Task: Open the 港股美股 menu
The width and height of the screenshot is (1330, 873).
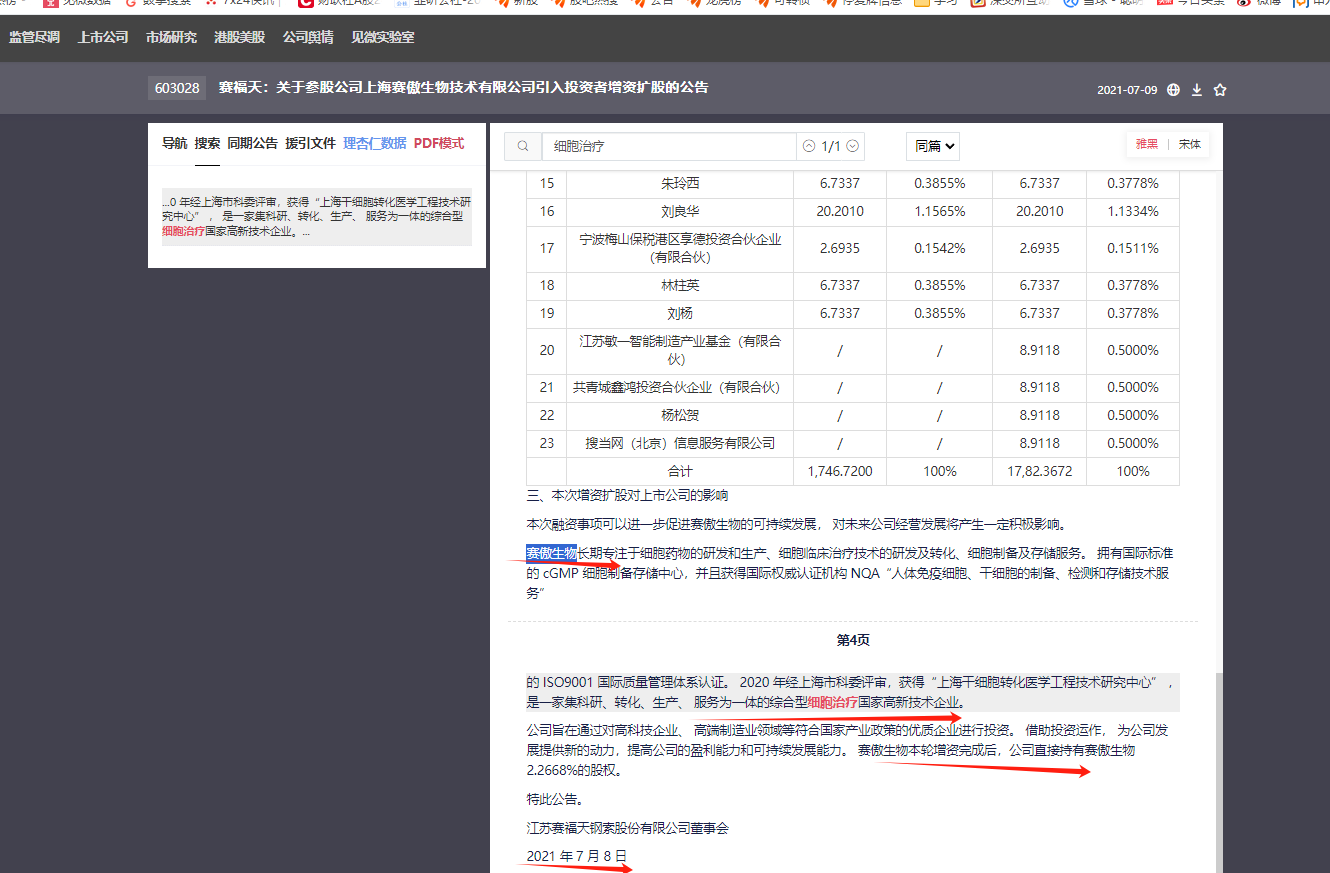Action: point(240,37)
